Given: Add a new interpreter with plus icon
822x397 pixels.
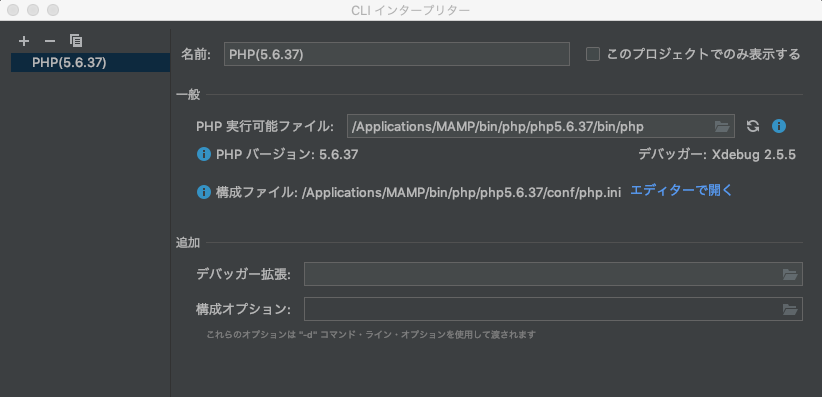Looking at the screenshot, I should (x=24, y=41).
